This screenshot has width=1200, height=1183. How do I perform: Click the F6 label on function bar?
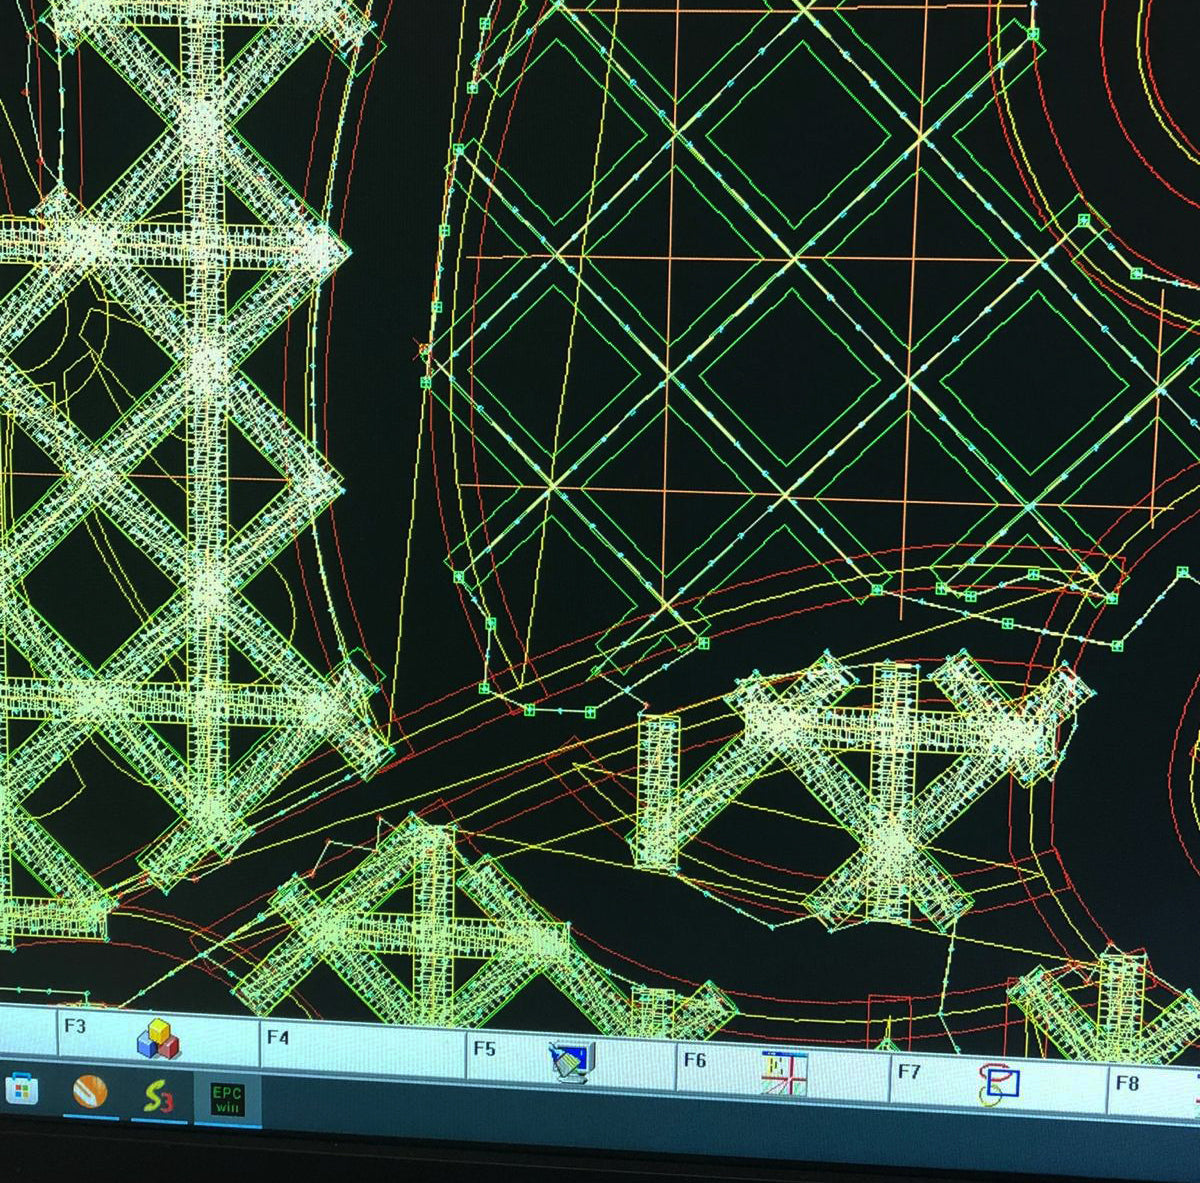click(x=694, y=1060)
